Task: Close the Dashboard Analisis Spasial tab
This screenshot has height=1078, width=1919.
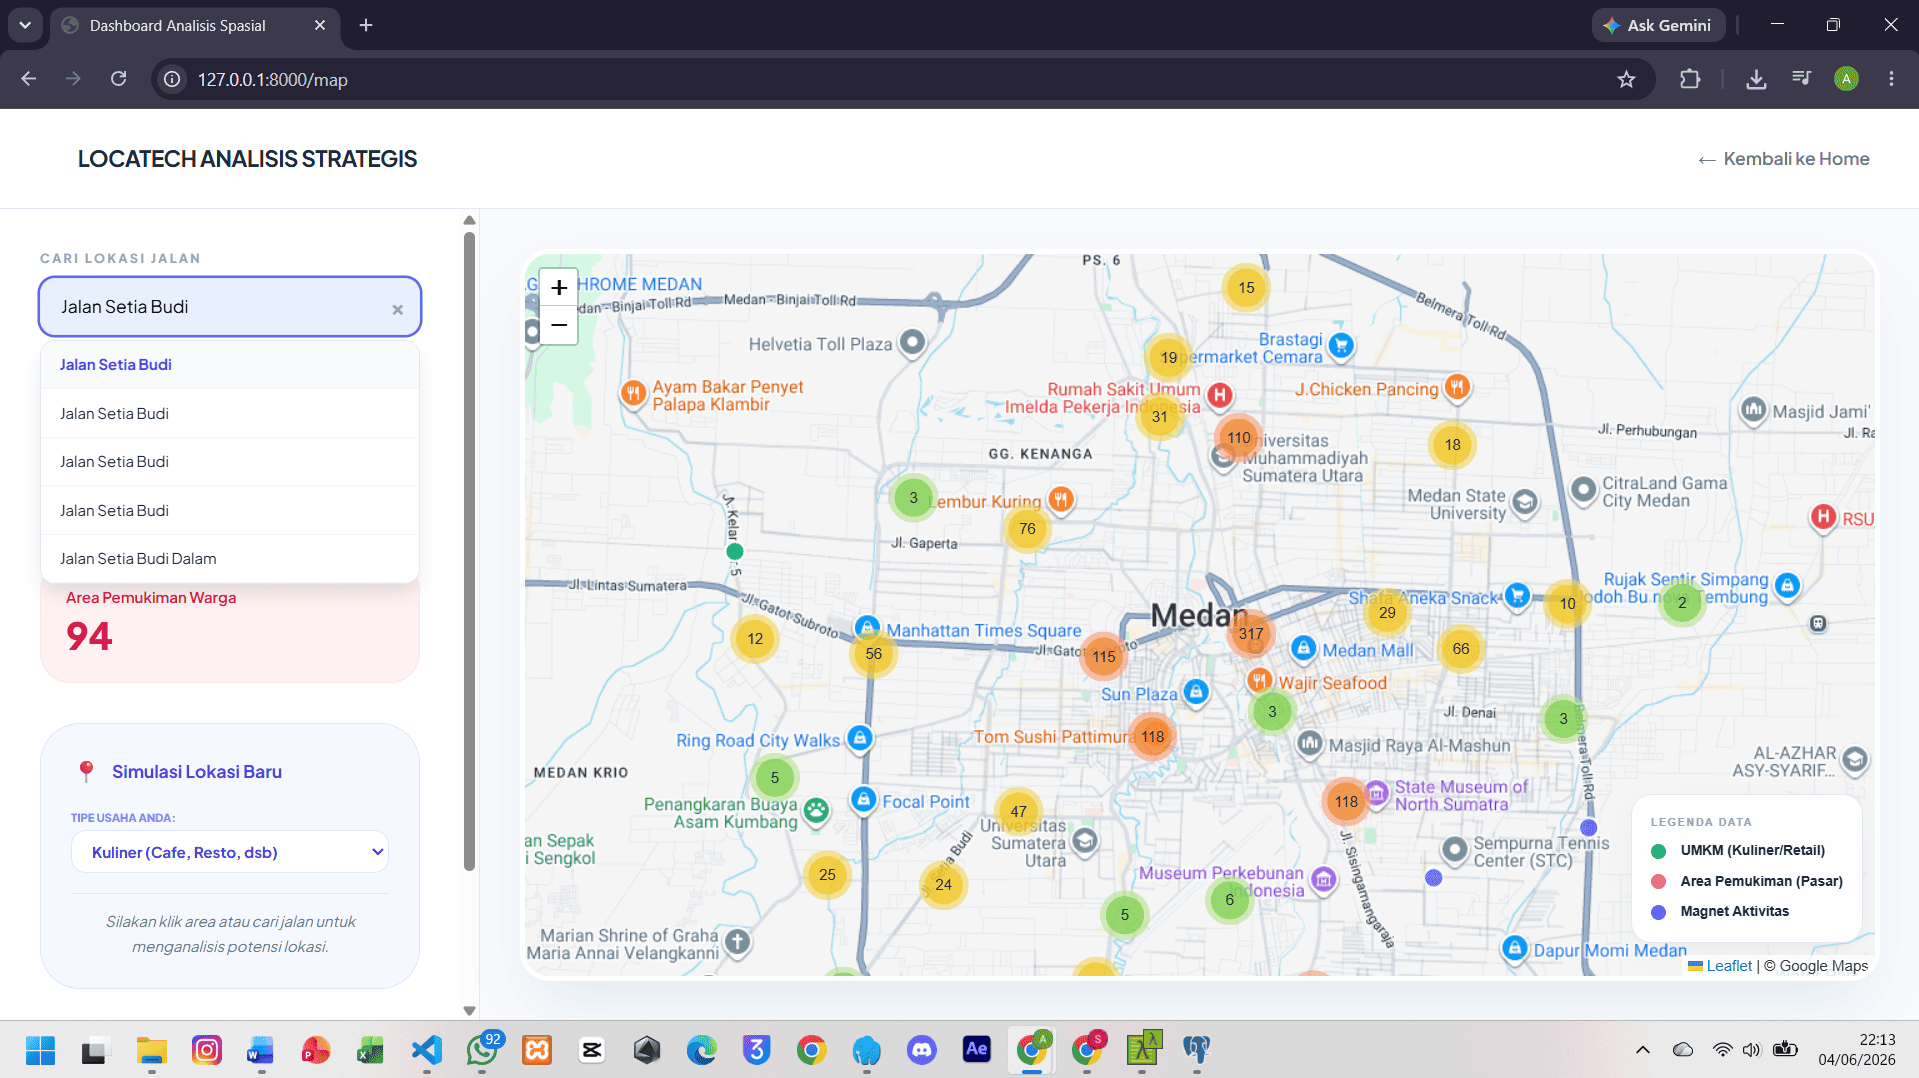Action: pyautogui.click(x=320, y=25)
